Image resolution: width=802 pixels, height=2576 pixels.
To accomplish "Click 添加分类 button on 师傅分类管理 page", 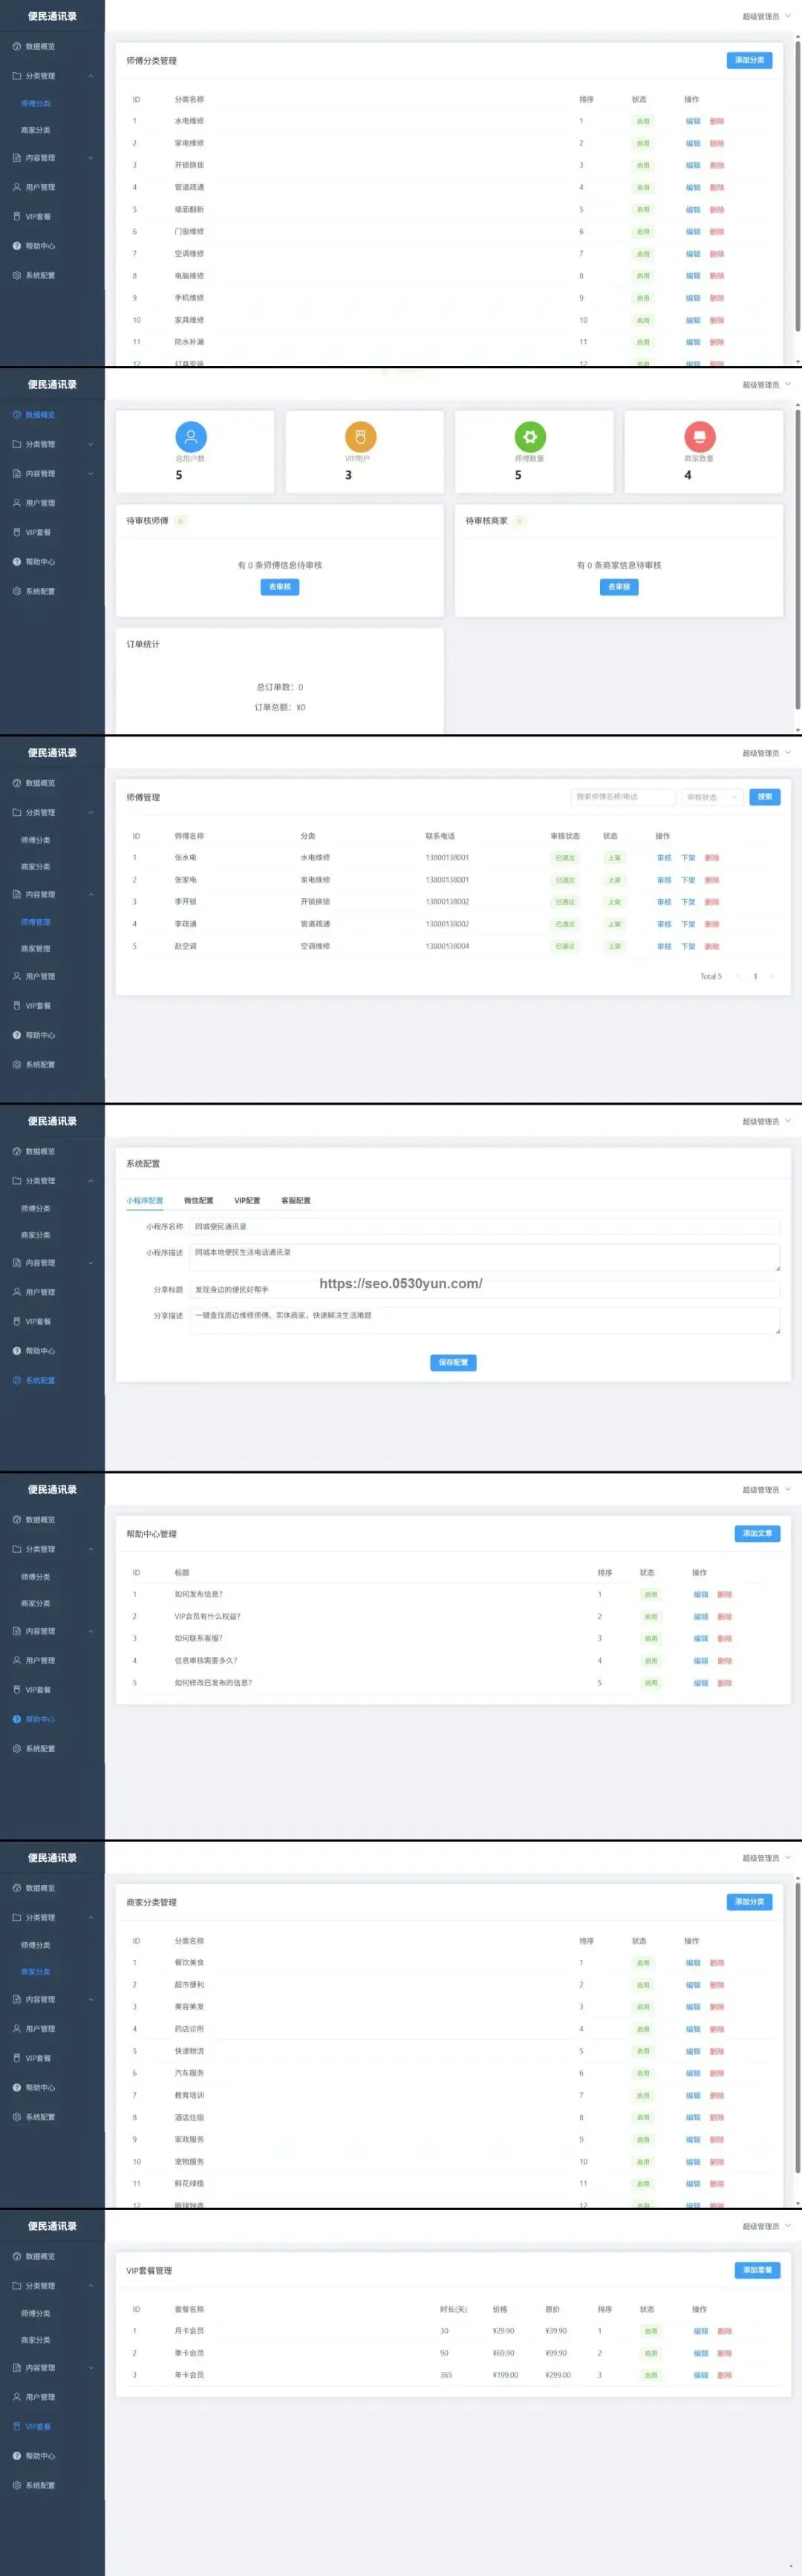I will [749, 61].
